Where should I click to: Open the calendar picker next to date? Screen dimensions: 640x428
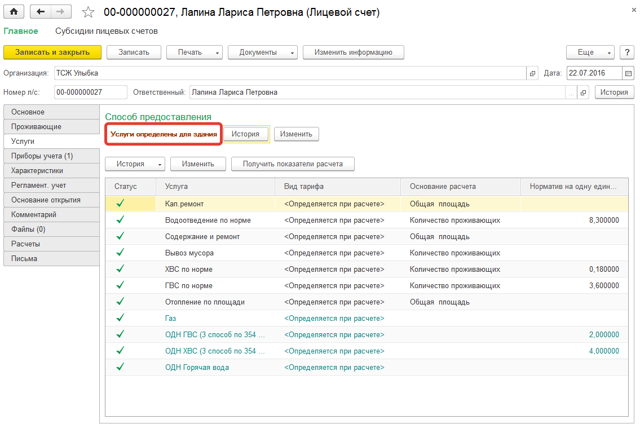pyautogui.click(x=628, y=73)
